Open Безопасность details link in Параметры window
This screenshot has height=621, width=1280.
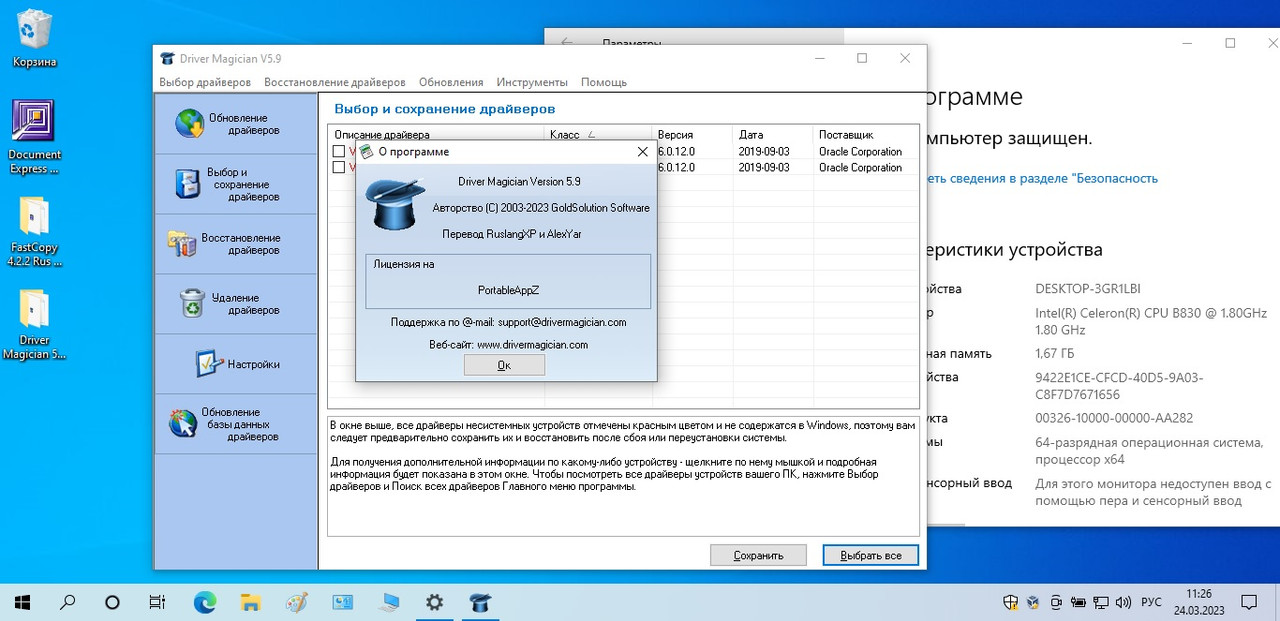(x=1043, y=178)
